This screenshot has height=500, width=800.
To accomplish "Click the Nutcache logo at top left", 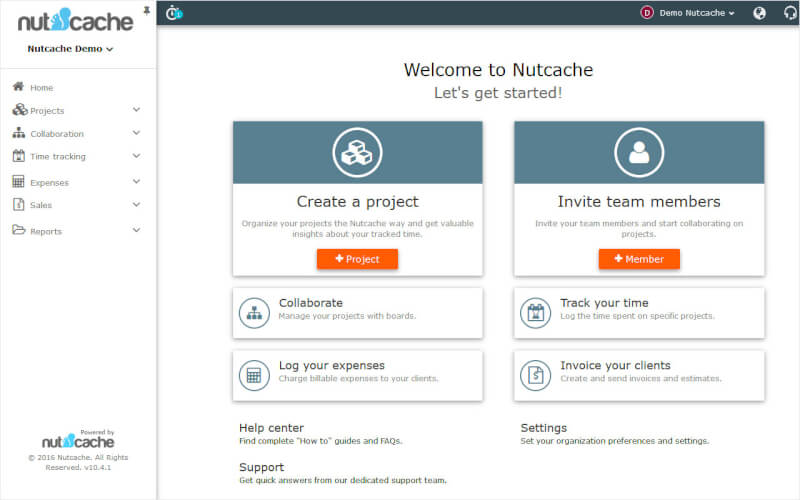I will point(76,20).
